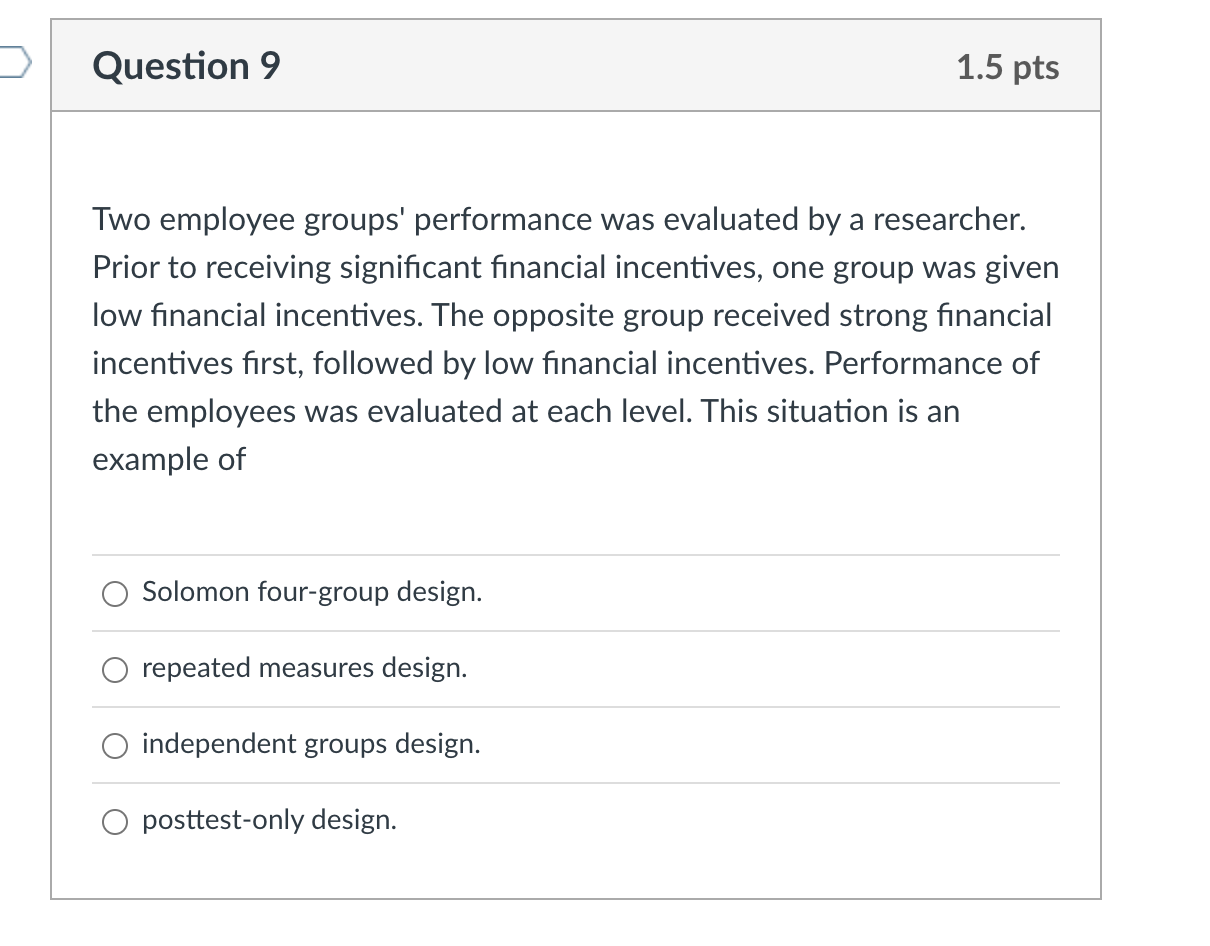The width and height of the screenshot is (1210, 946).
Task: Click the '1.5 pts' points label
Action: pyautogui.click(x=1008, y=67)
